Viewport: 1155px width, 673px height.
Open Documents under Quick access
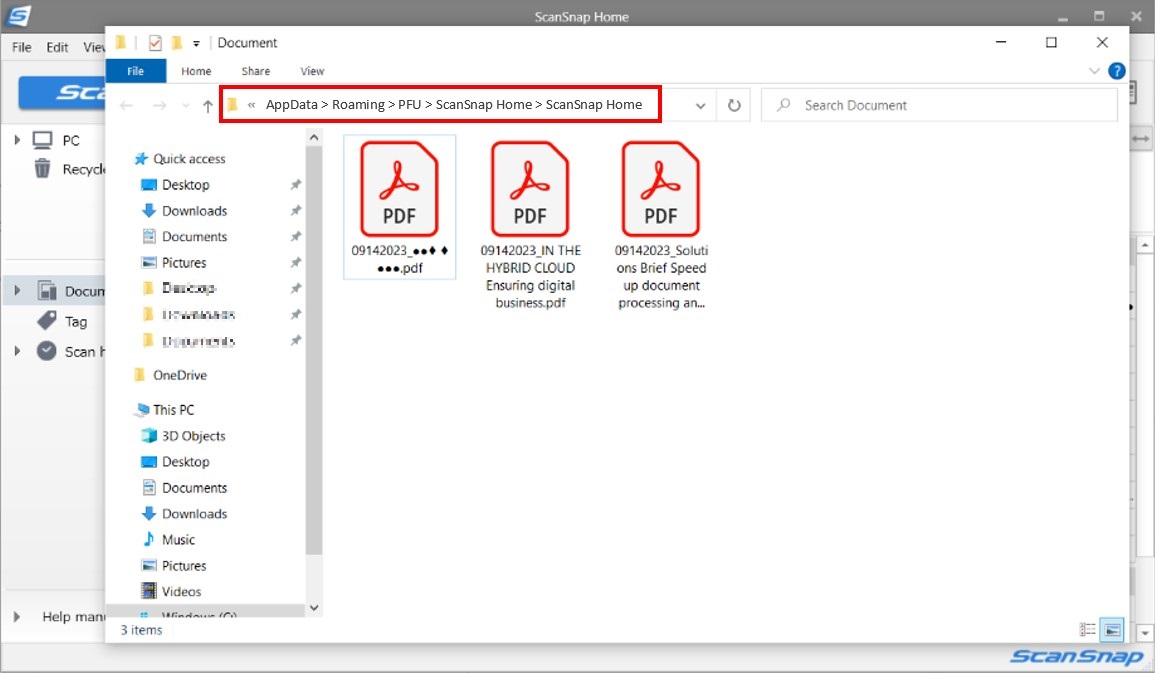pos(194,236)
